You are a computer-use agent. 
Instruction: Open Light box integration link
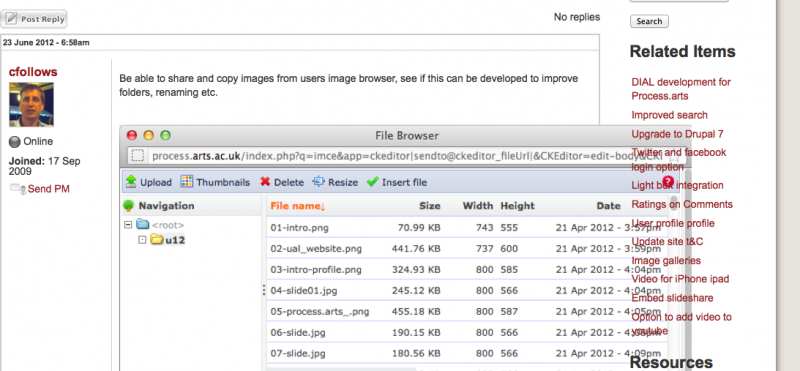click(x=677, y=185)
